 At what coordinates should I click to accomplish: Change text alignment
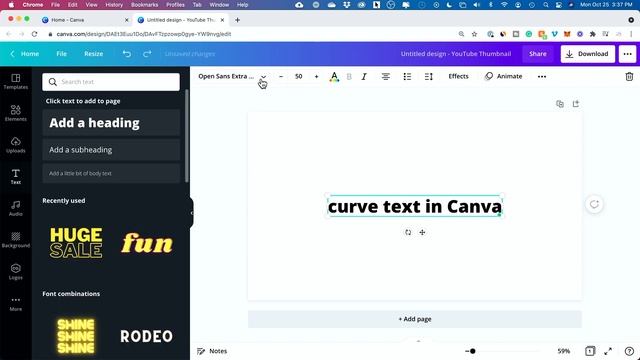[385, 77]
